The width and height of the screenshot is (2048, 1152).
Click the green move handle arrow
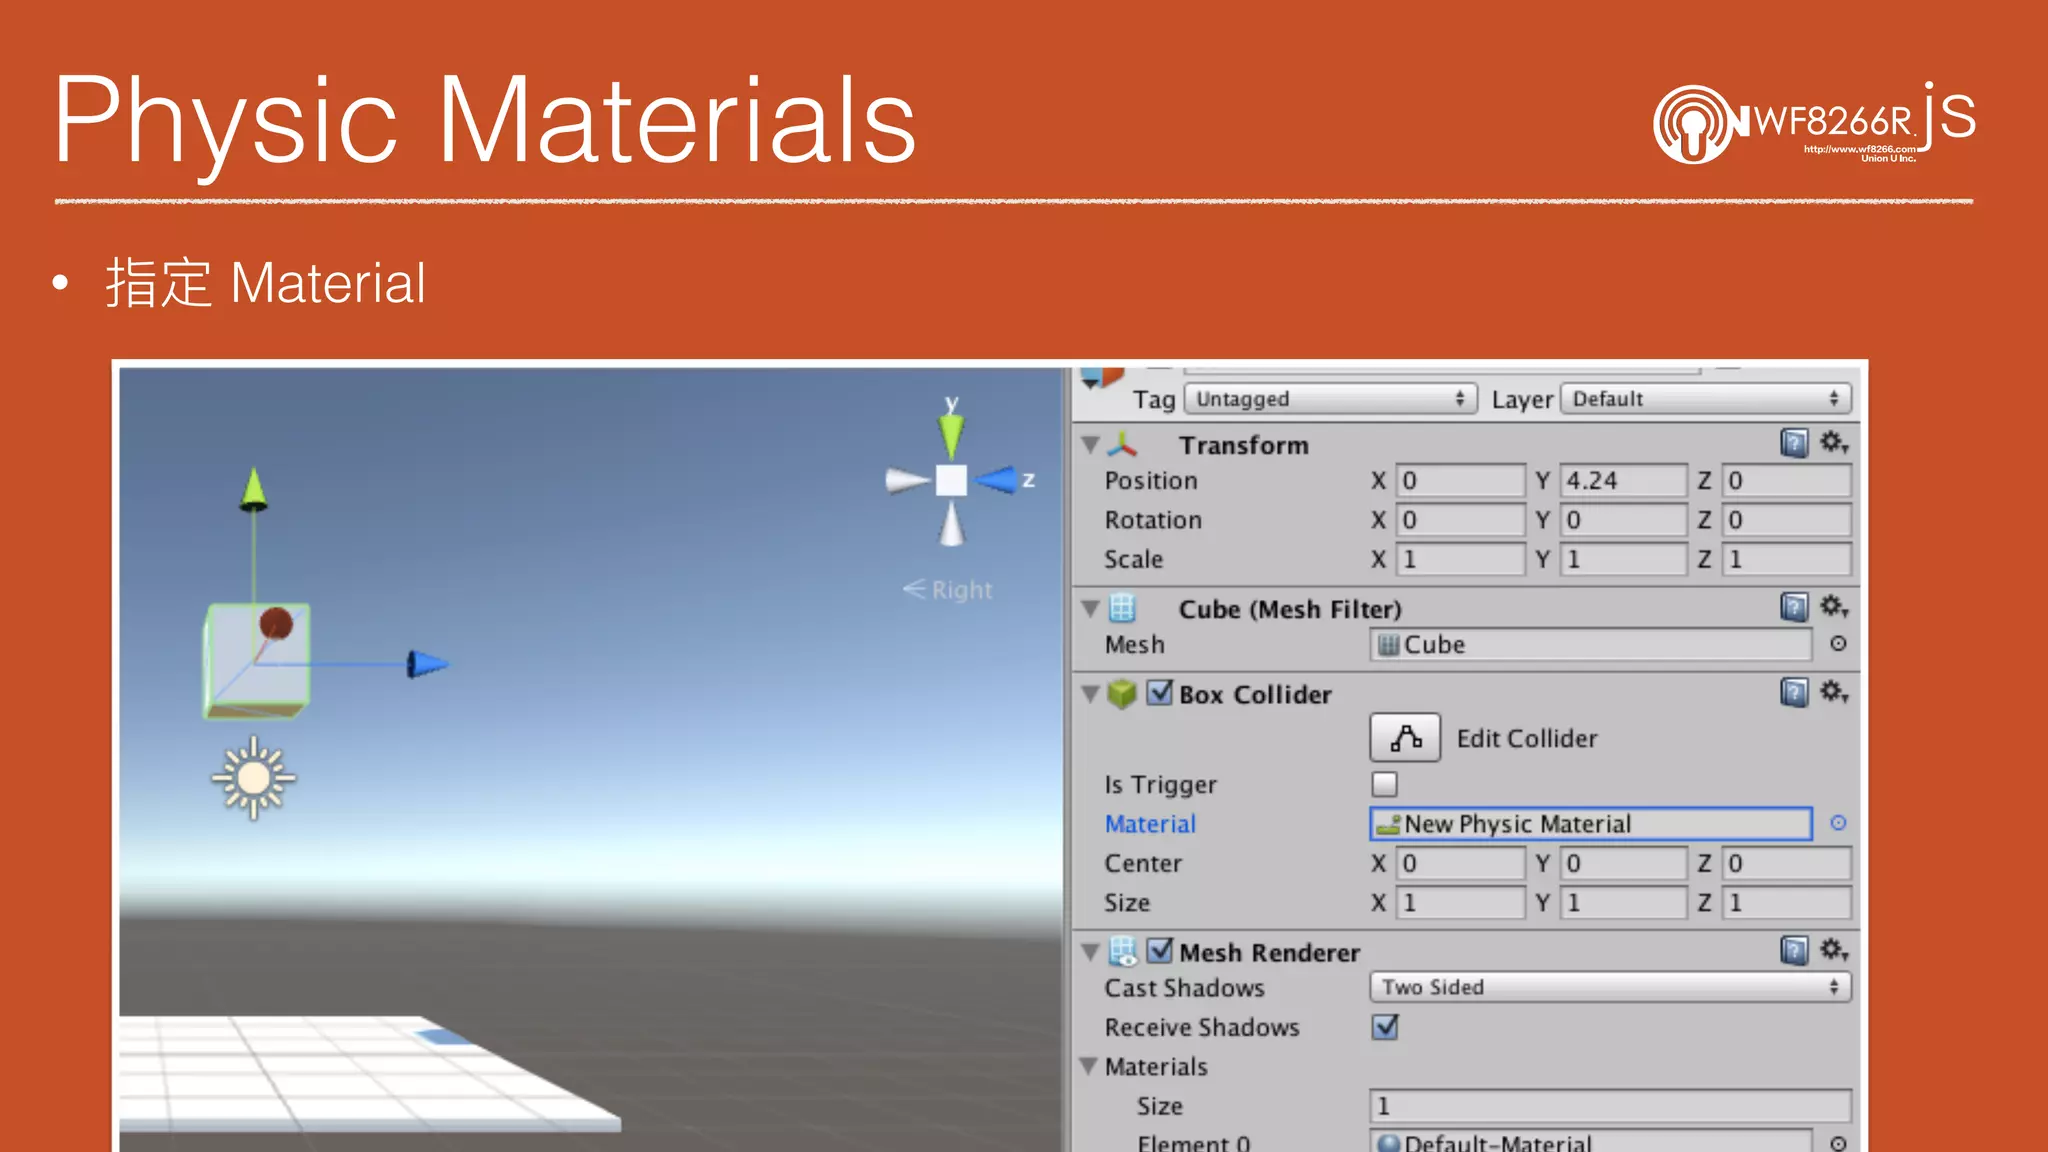[253, 489]
